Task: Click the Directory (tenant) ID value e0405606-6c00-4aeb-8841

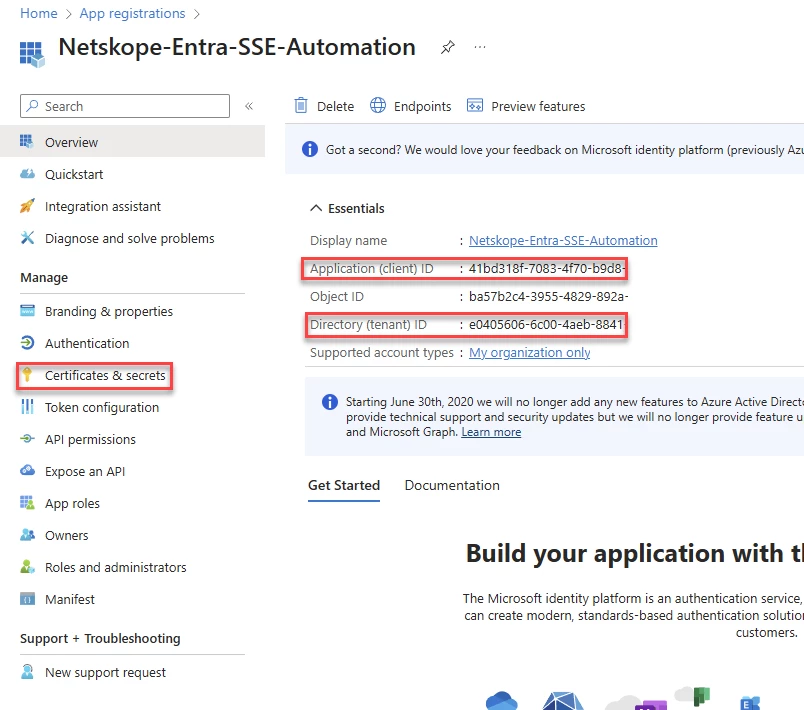Action: [547, 324]
